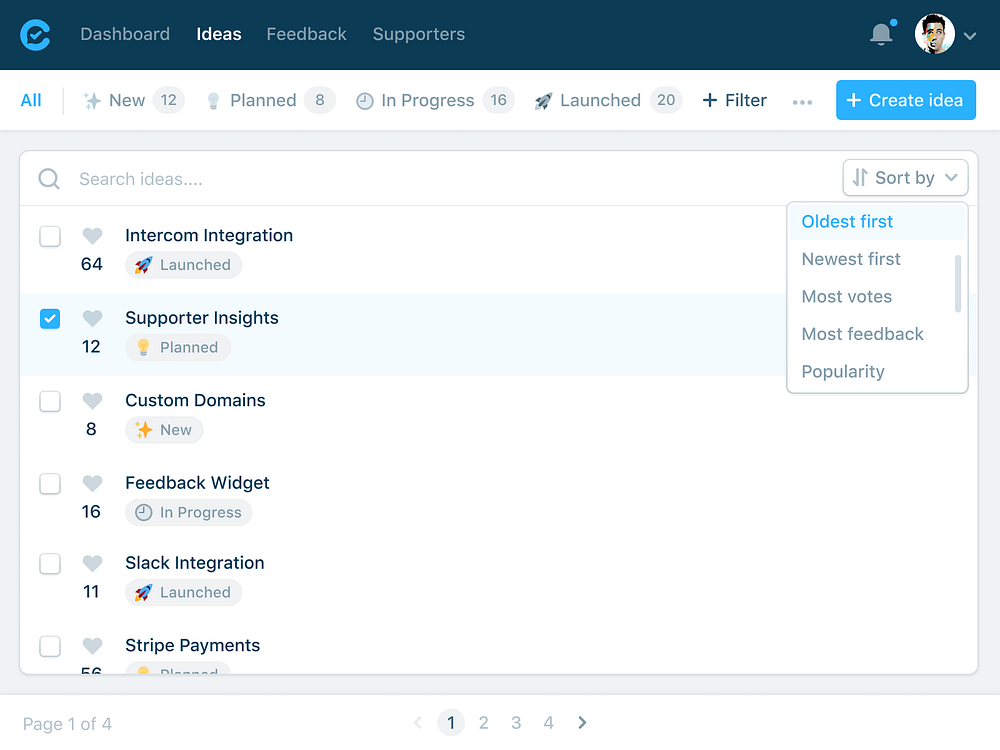Click the app logo in the navbar

36,35
